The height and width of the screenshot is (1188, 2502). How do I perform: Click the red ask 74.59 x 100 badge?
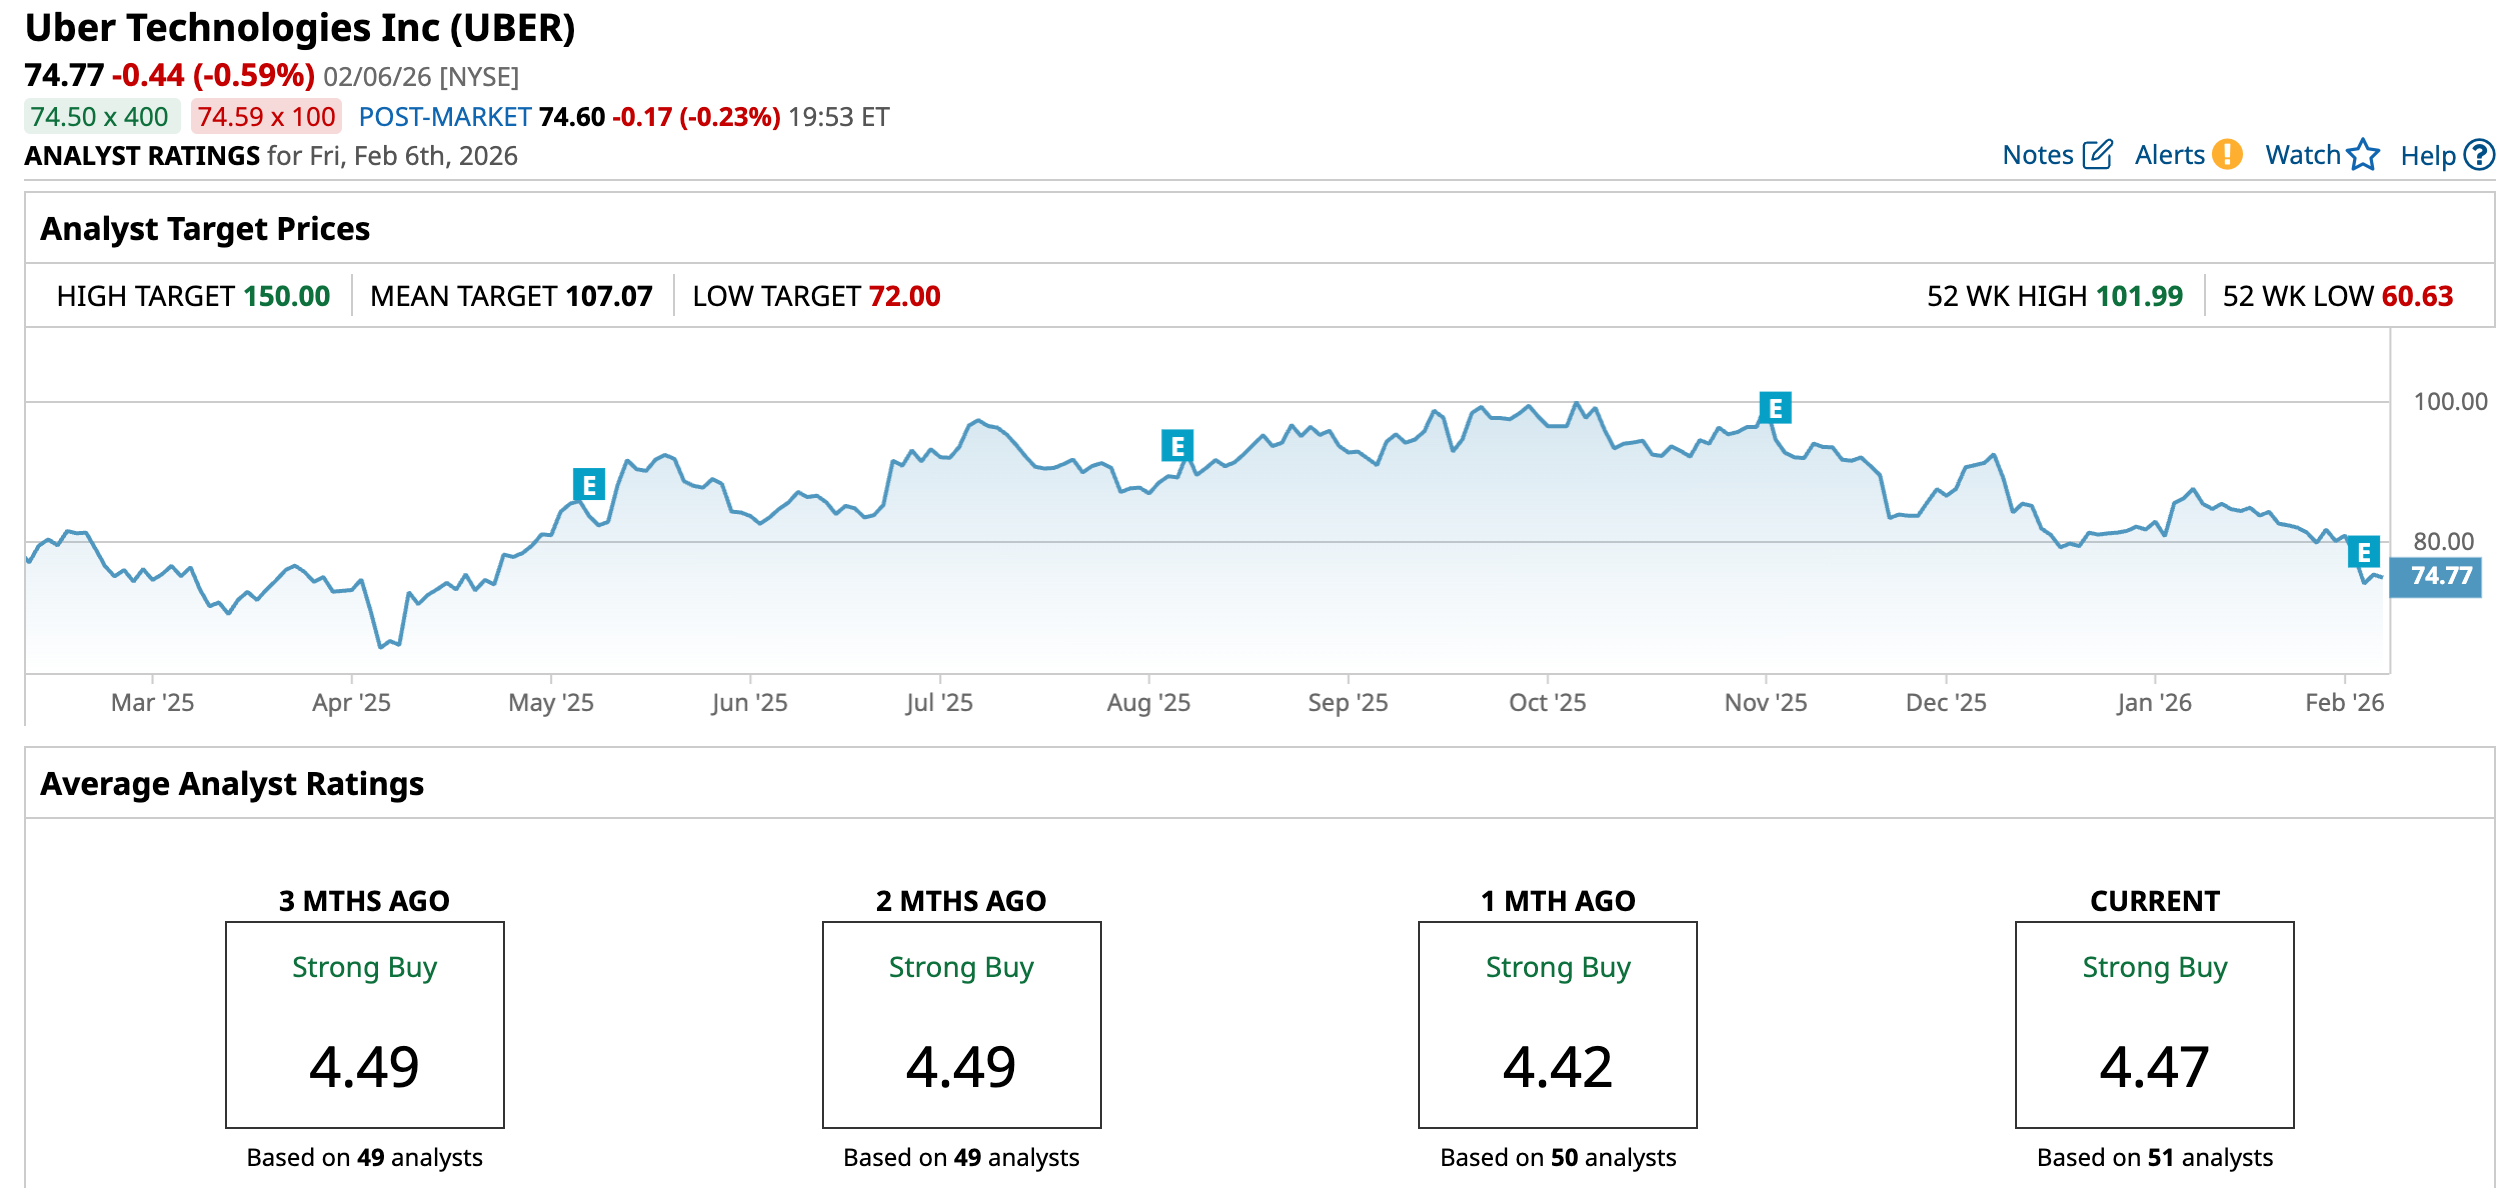click(x=266, y=117)
